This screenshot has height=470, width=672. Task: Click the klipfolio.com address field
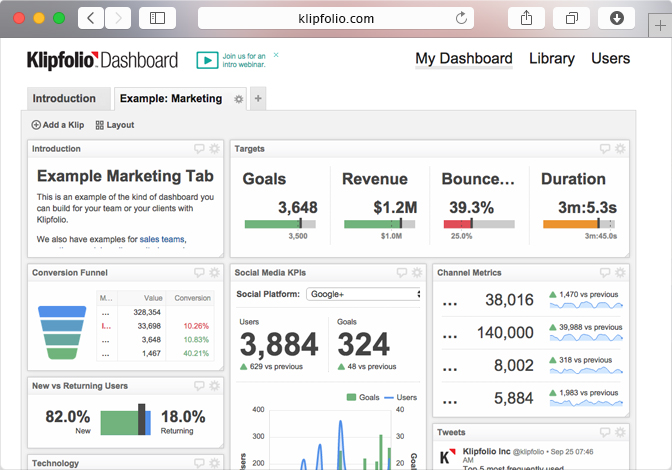click(x=336, y=18)
